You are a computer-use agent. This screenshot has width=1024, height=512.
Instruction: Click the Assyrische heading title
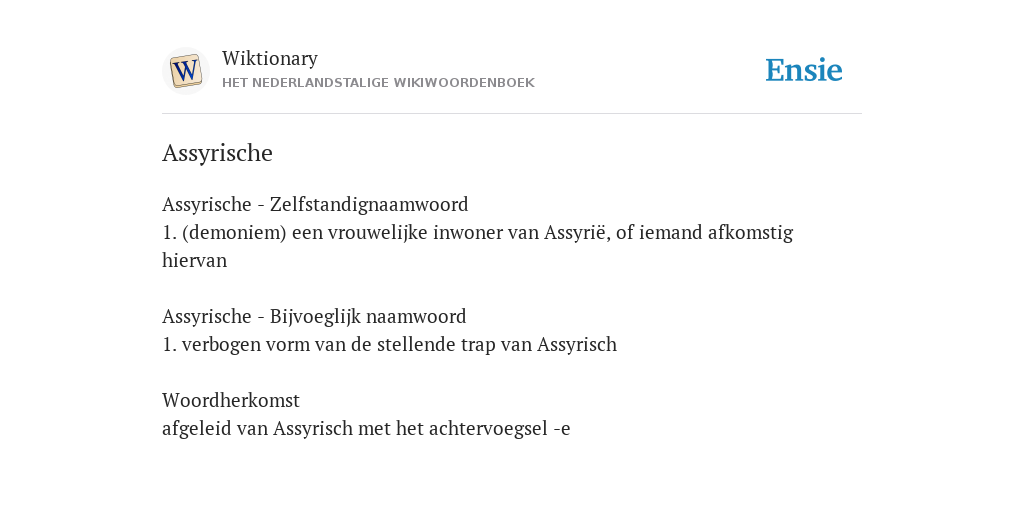(217, 153)
